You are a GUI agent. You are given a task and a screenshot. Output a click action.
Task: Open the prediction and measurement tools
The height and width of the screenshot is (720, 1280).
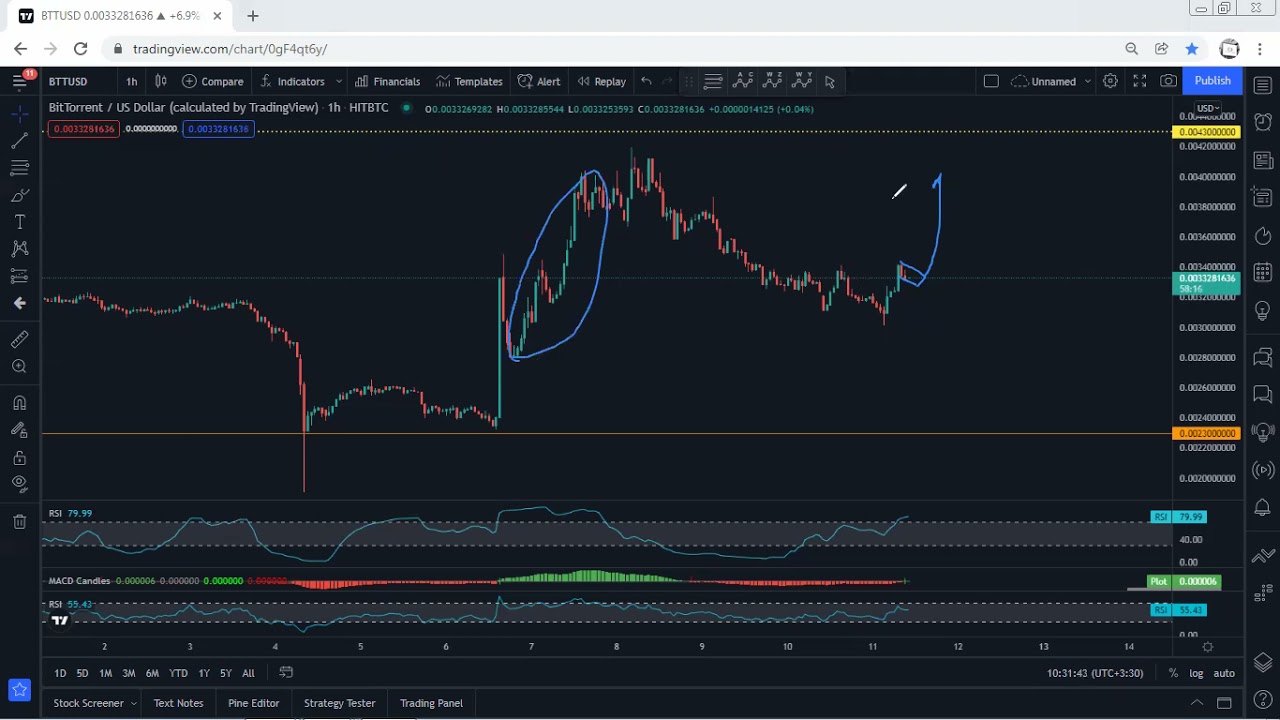pos(19,275)
